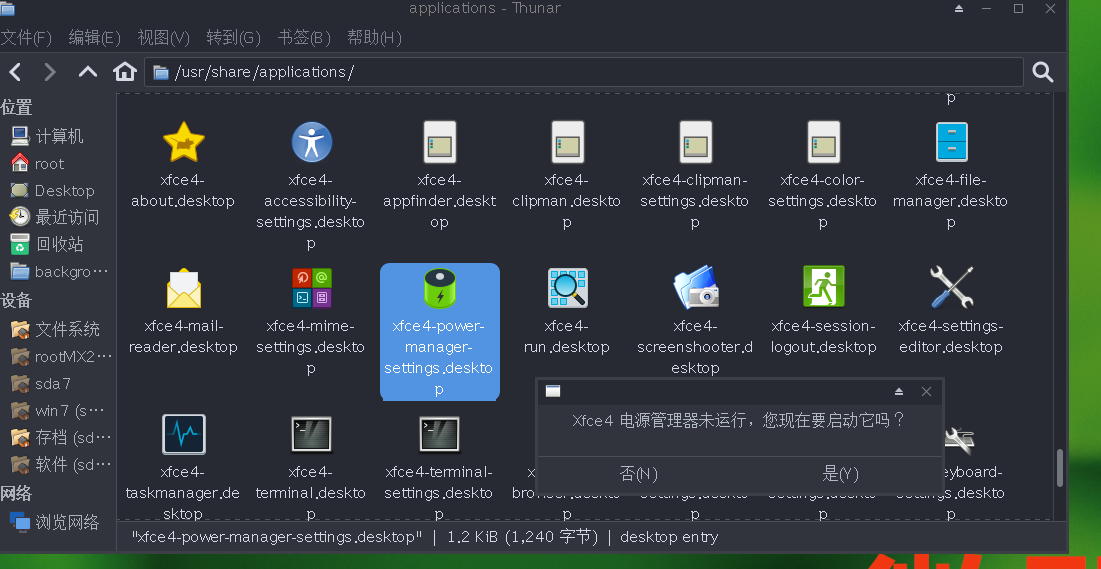The width and height of the screenshot is (1101, 569).
Task: Click the /usr/share/applications/ path field
Action: click(583, 72)
